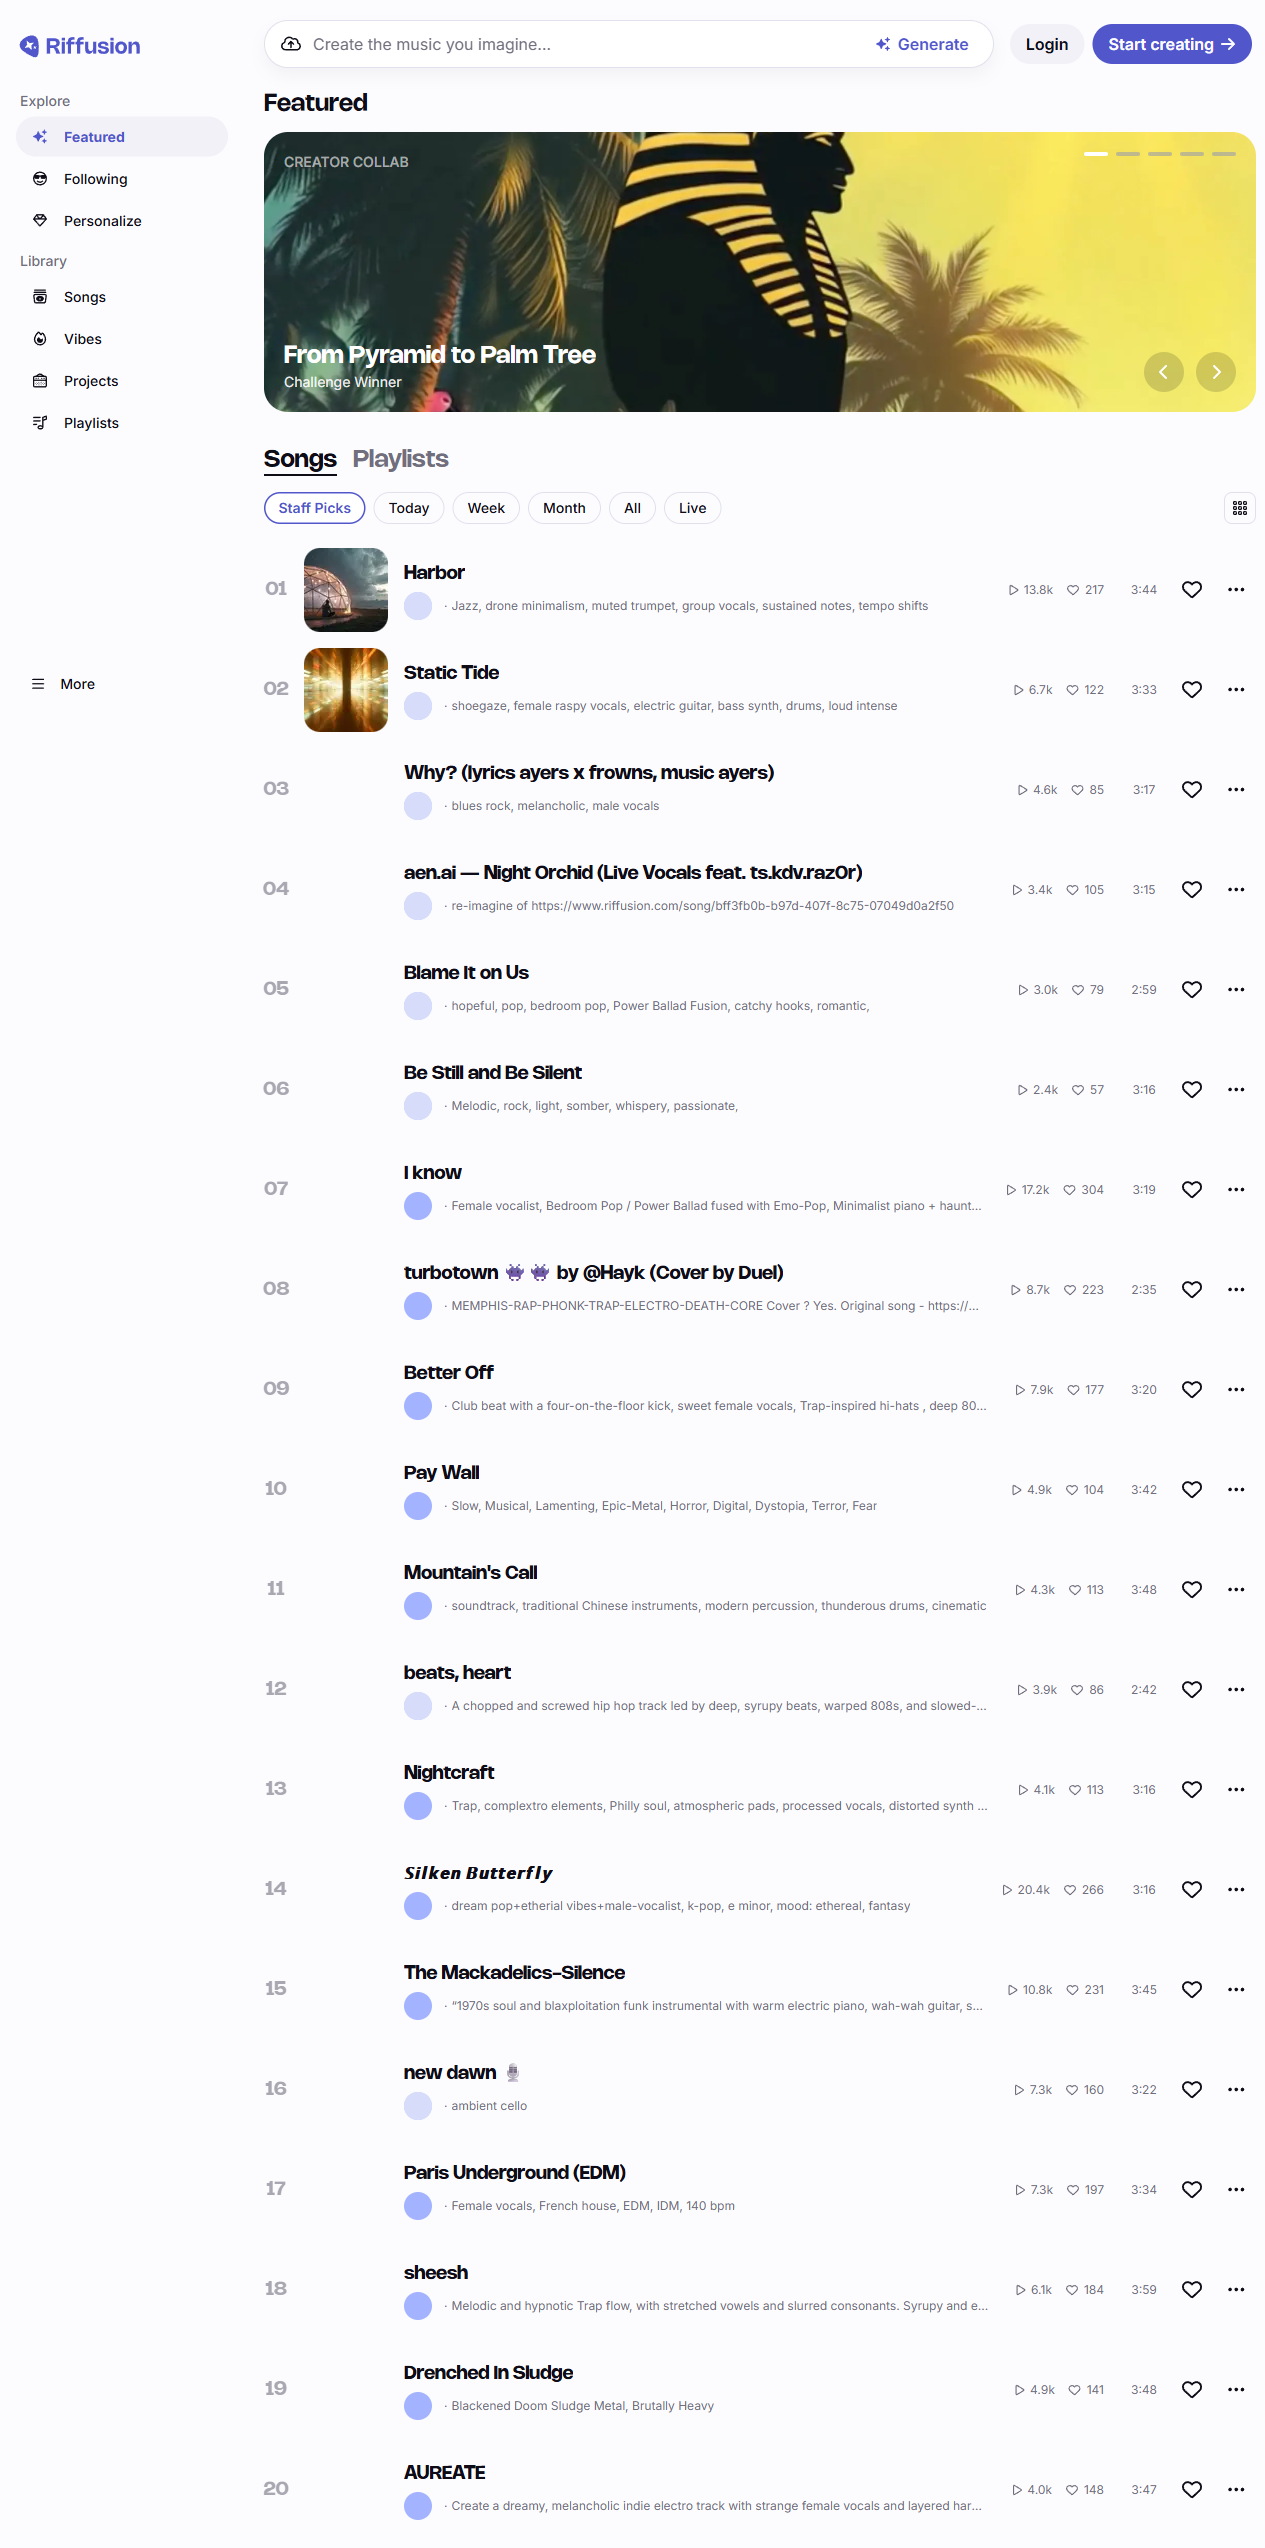Switch to the Playlists tab
The width and height of the screenshot is (1265, 2548).
400,459
